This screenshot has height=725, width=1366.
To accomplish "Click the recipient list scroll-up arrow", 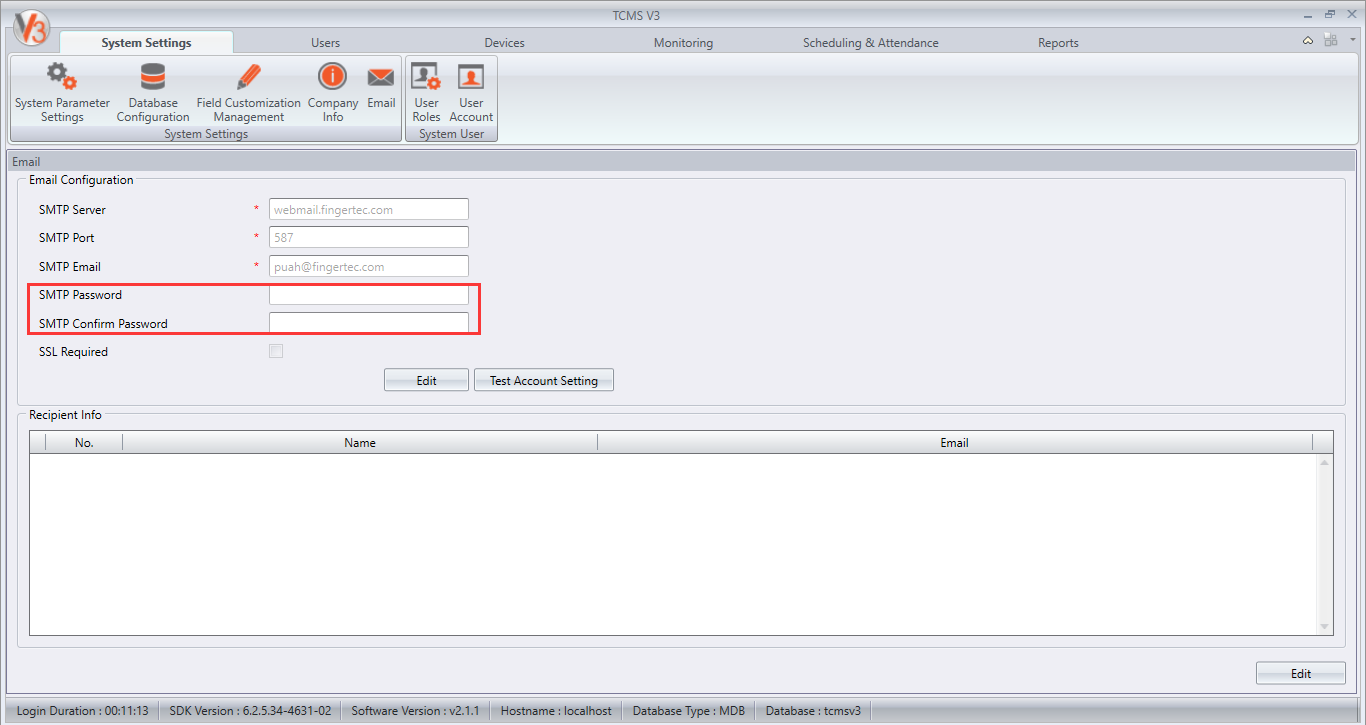I will pos(1325,462).
